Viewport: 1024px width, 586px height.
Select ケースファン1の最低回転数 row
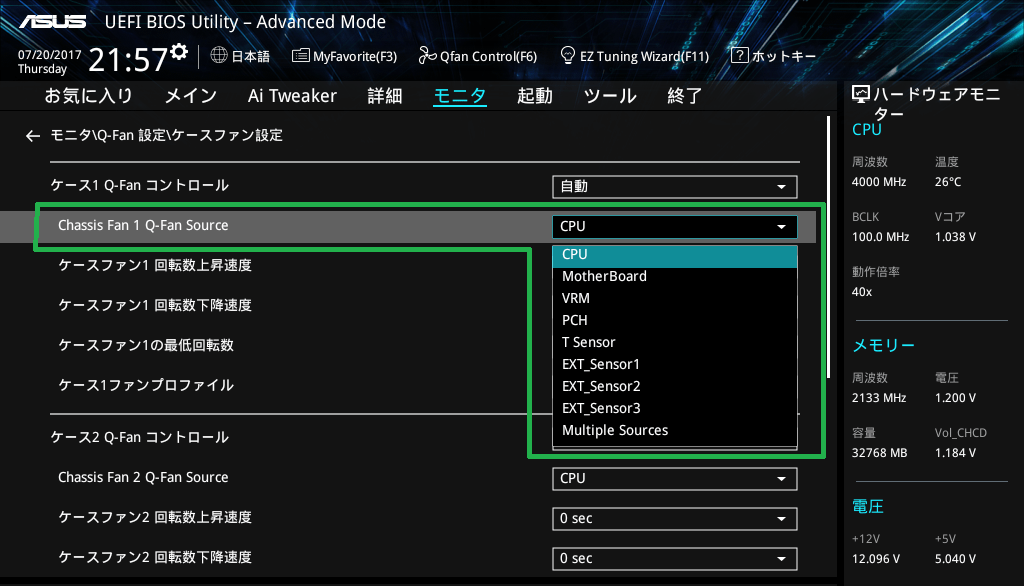click(x=146, y=346)
